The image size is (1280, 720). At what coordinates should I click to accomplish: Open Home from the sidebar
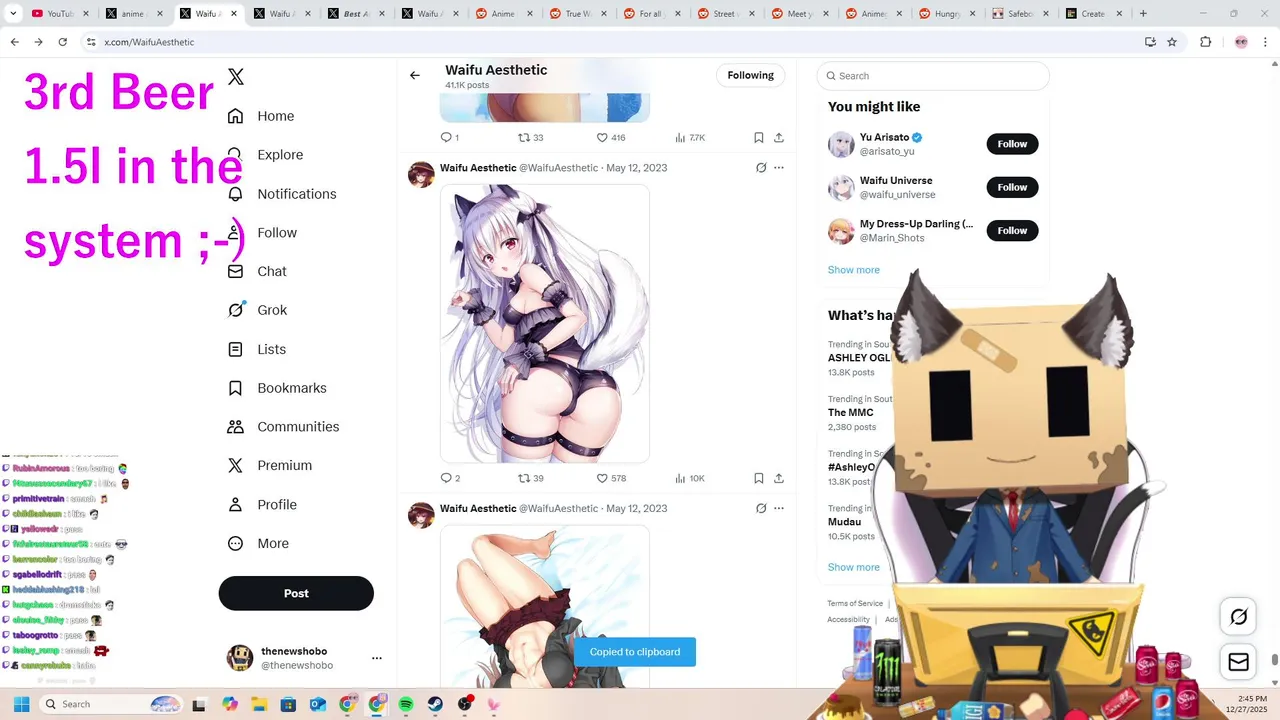coord(261,116)
